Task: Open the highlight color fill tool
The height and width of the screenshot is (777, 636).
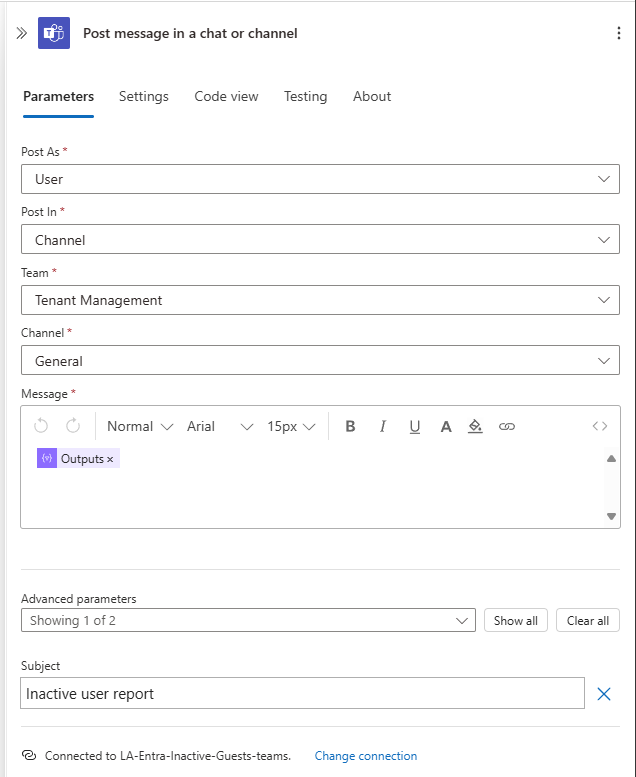Action: click(x=475, y=426)
